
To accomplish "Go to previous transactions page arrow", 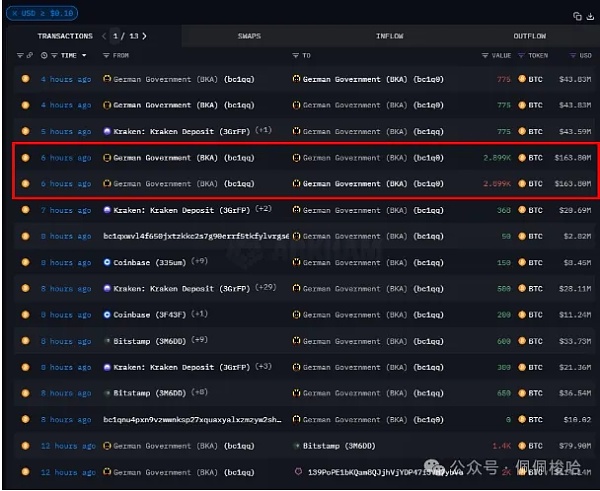I will pyautogui.click(x=105, y=36).
